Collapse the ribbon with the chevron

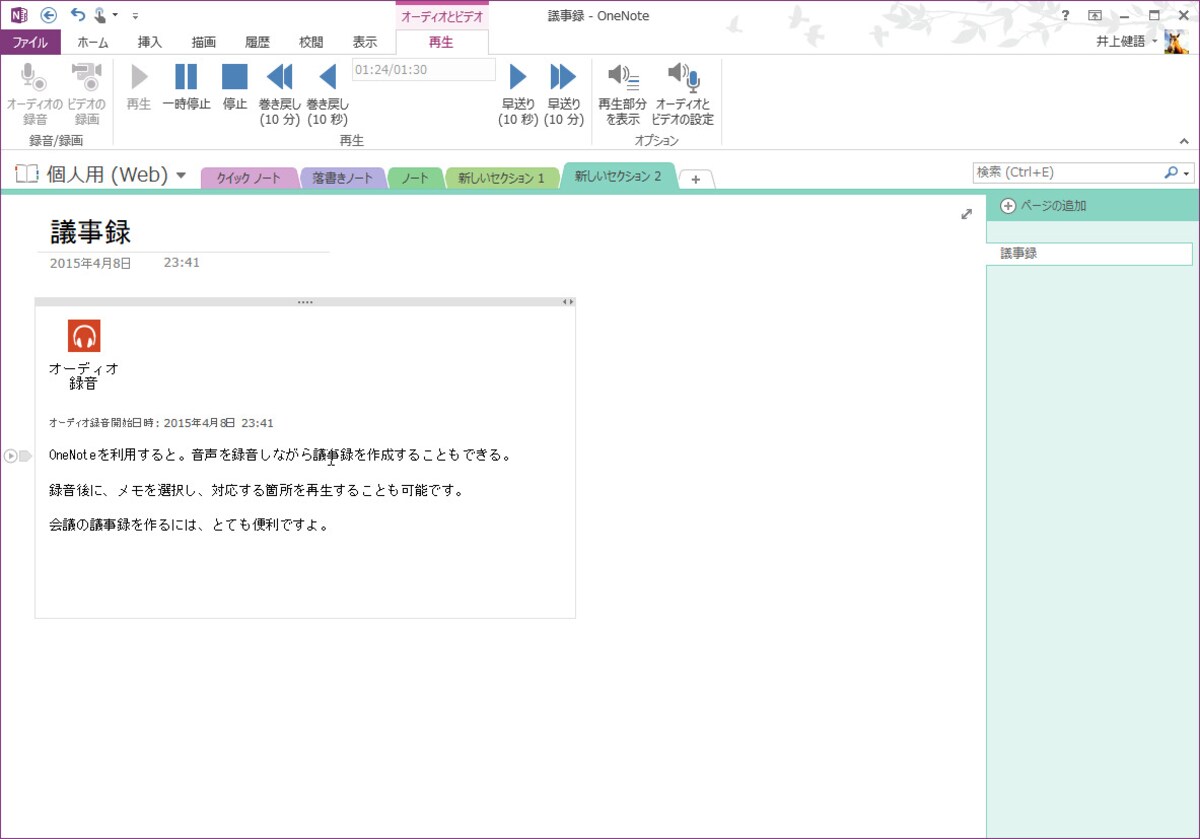[1184, 141]
